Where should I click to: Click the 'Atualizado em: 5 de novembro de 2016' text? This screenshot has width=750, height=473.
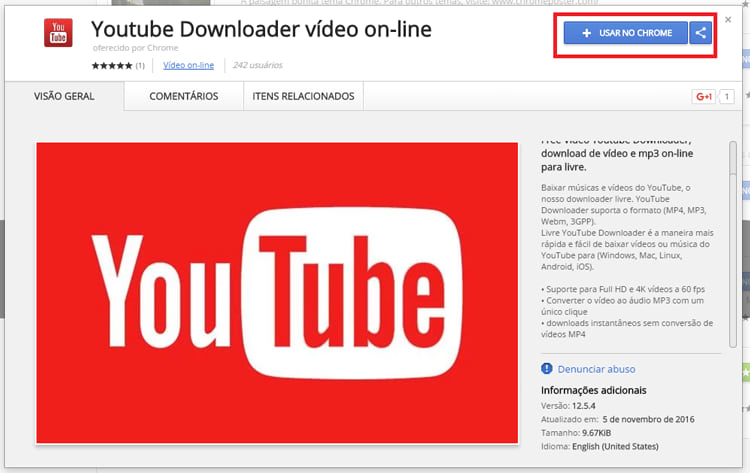618,419
